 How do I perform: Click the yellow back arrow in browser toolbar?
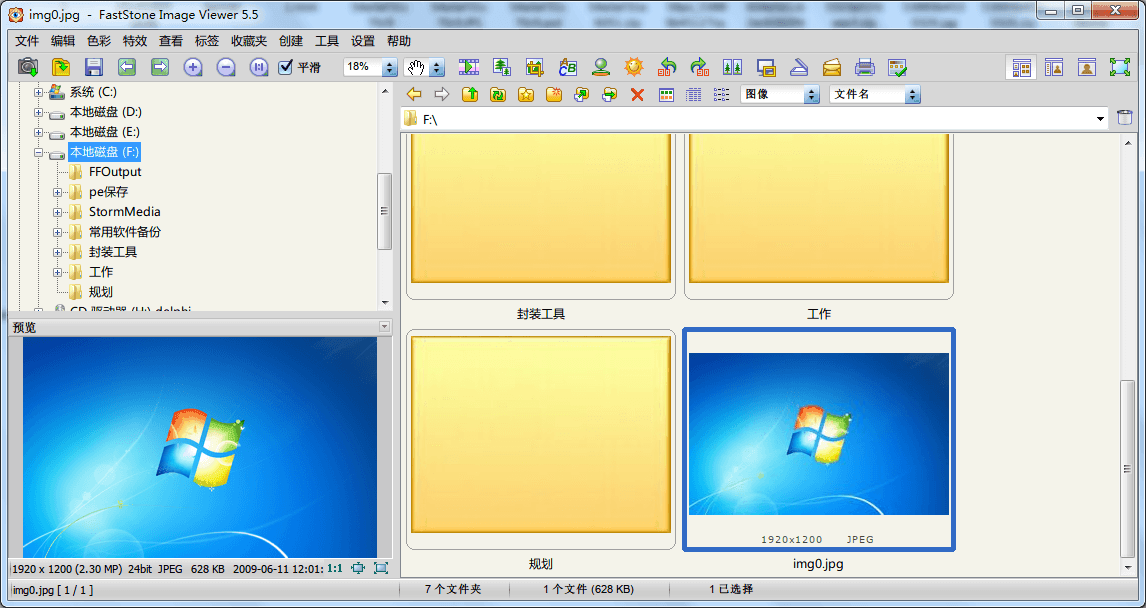(x=414, y=94)
